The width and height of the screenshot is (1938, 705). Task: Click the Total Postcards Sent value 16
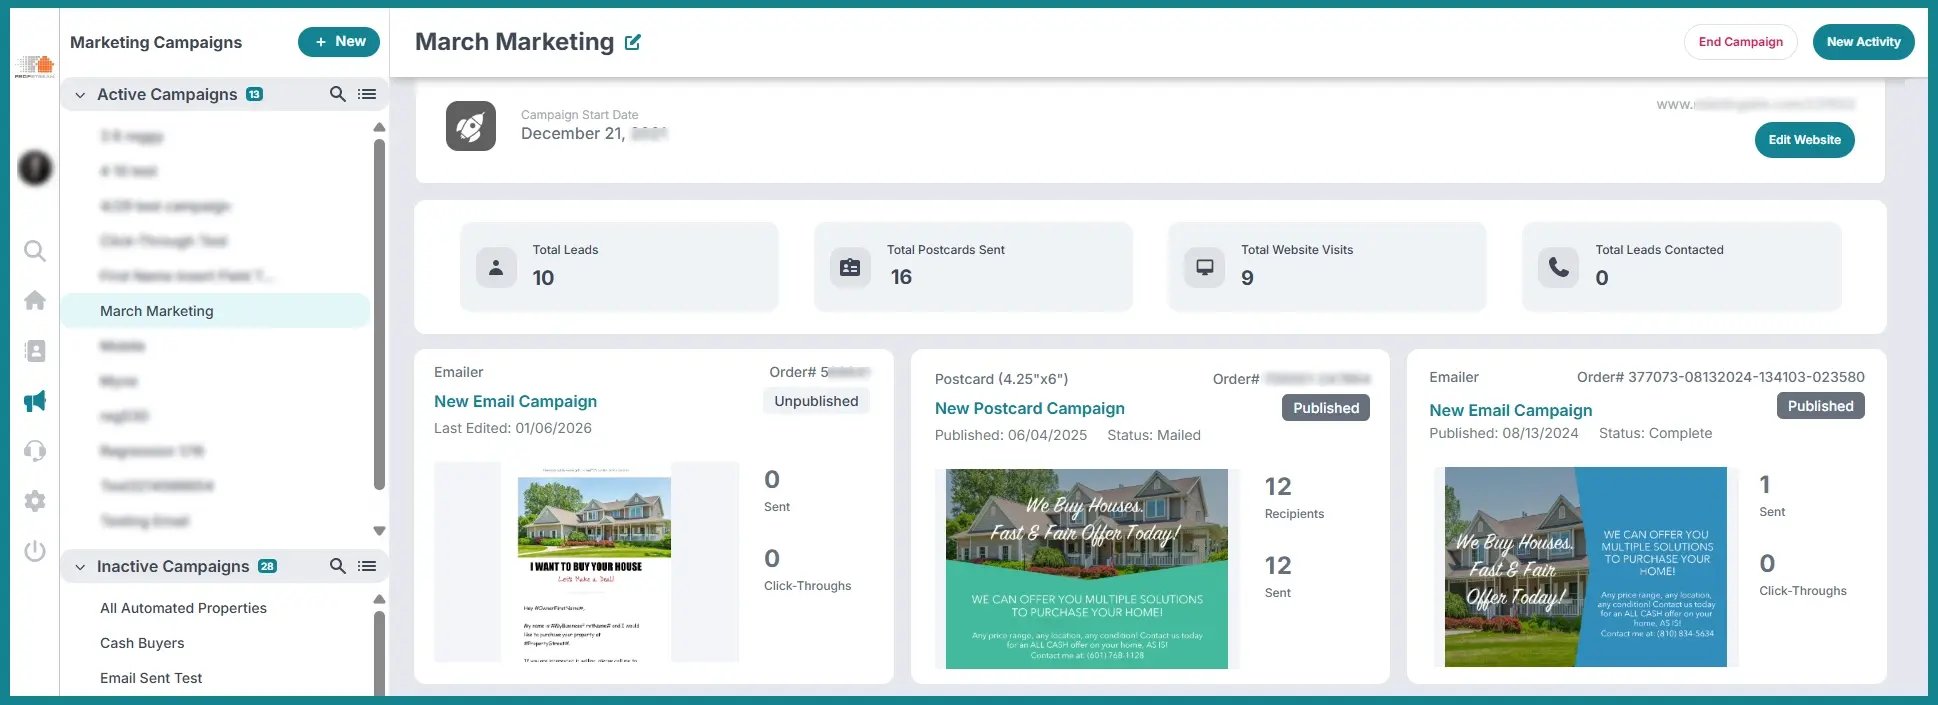click(x=901, y=277)
